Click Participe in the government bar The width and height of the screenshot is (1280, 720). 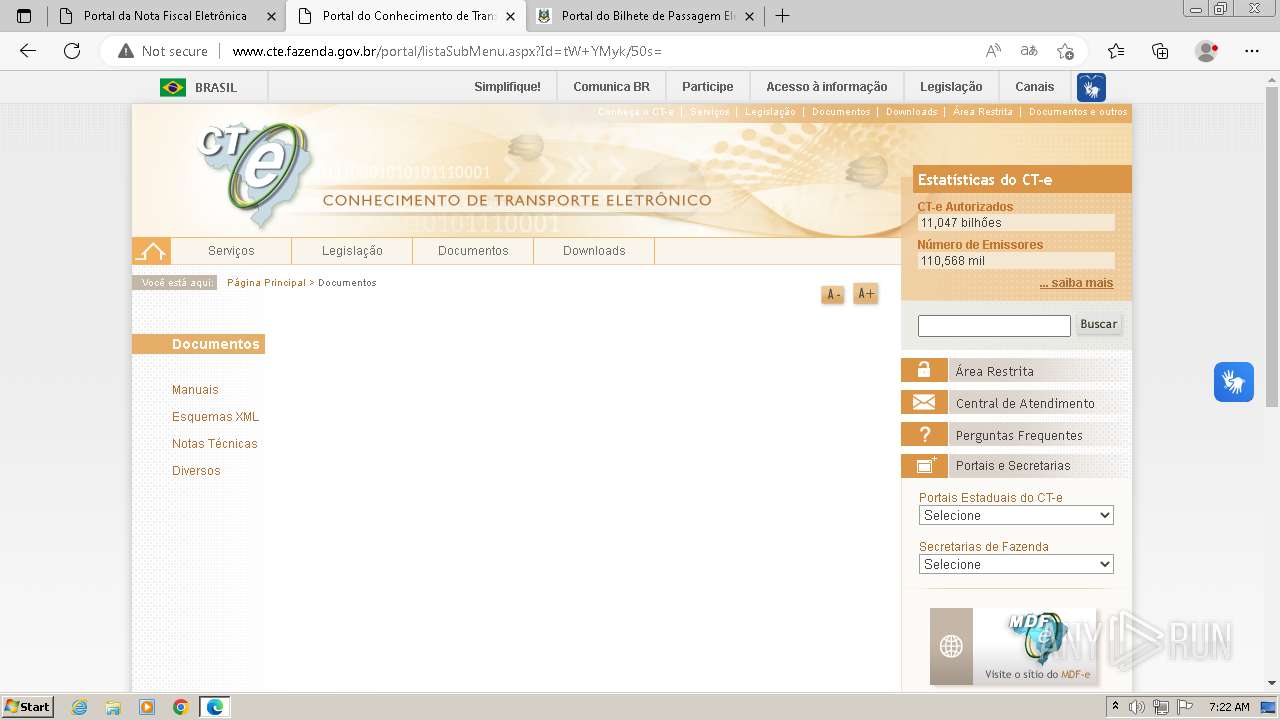(x=708, y=87)
